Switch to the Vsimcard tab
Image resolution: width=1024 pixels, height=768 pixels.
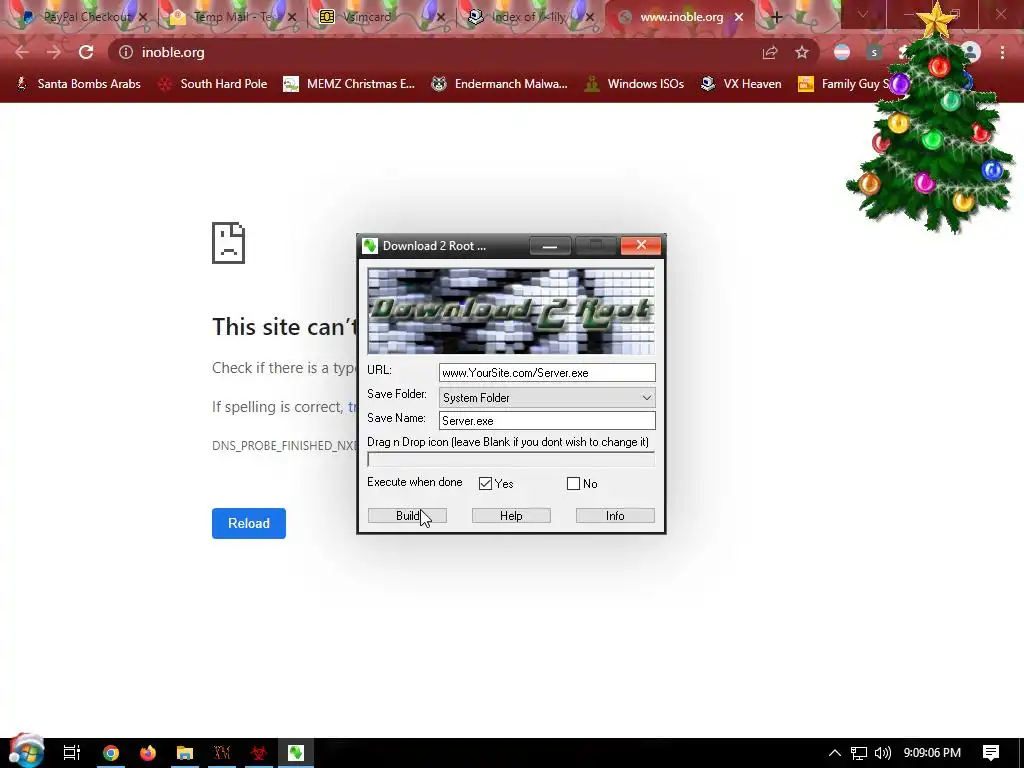pyautogui.click(x=379, y=18)
